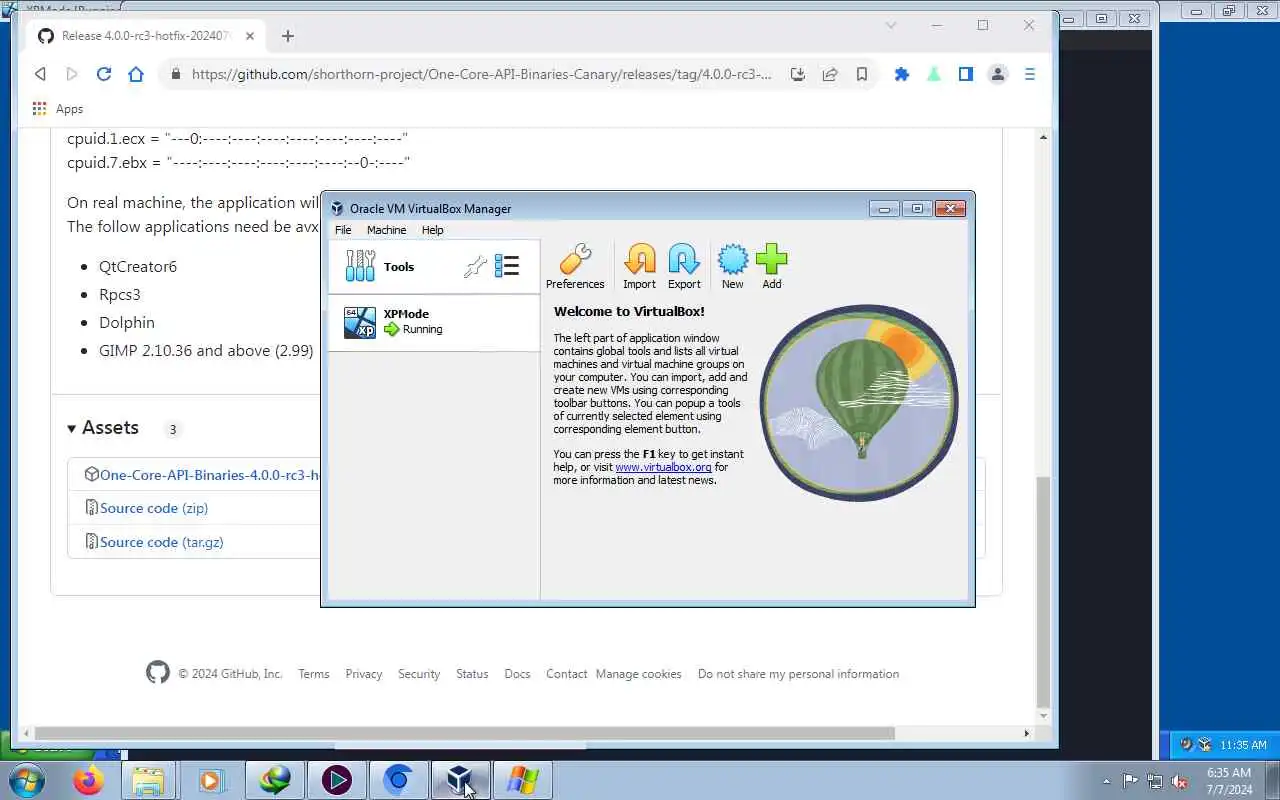1280x800 pixels.
Task: Click the page scrollbar up arrow
Action: tap(1043, 137)
